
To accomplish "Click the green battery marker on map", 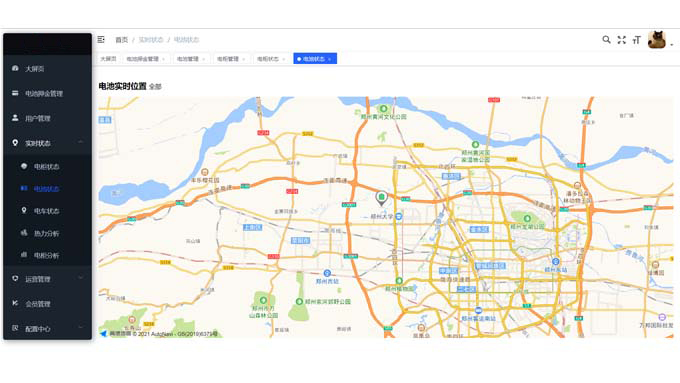I will click(x=381, y=198).
